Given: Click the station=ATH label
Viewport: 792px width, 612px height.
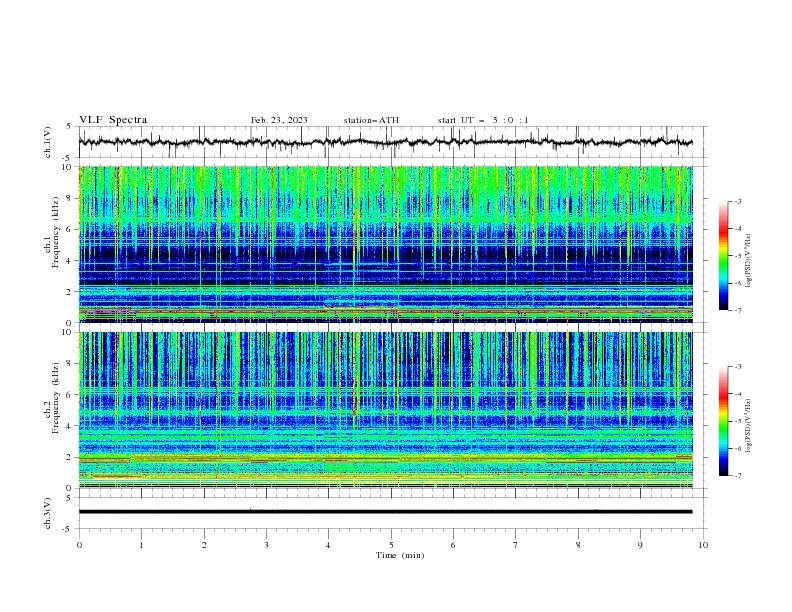Looking at the screenshot, I should [x=371, y=120].
